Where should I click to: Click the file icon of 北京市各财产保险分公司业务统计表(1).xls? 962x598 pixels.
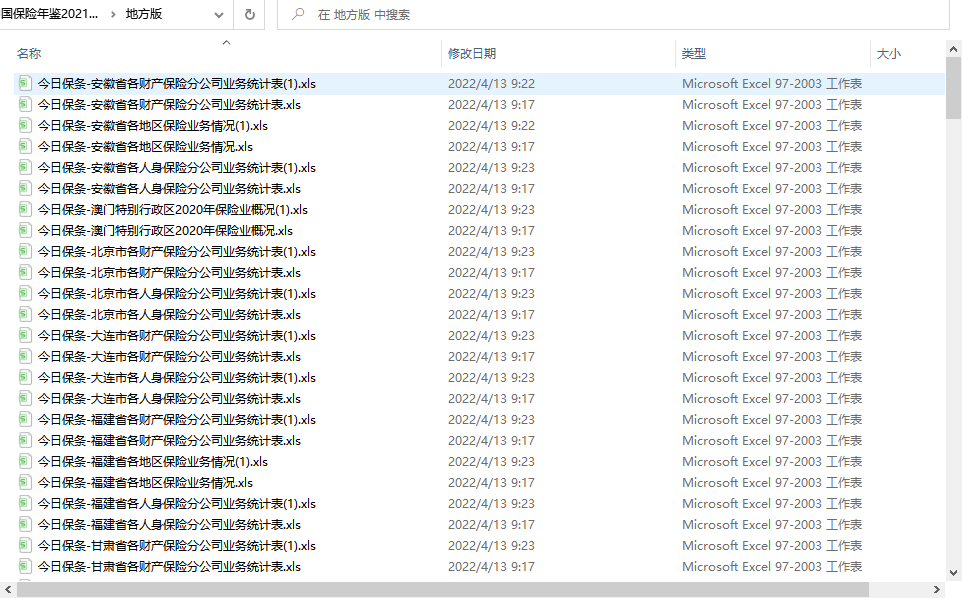point(25,251)
